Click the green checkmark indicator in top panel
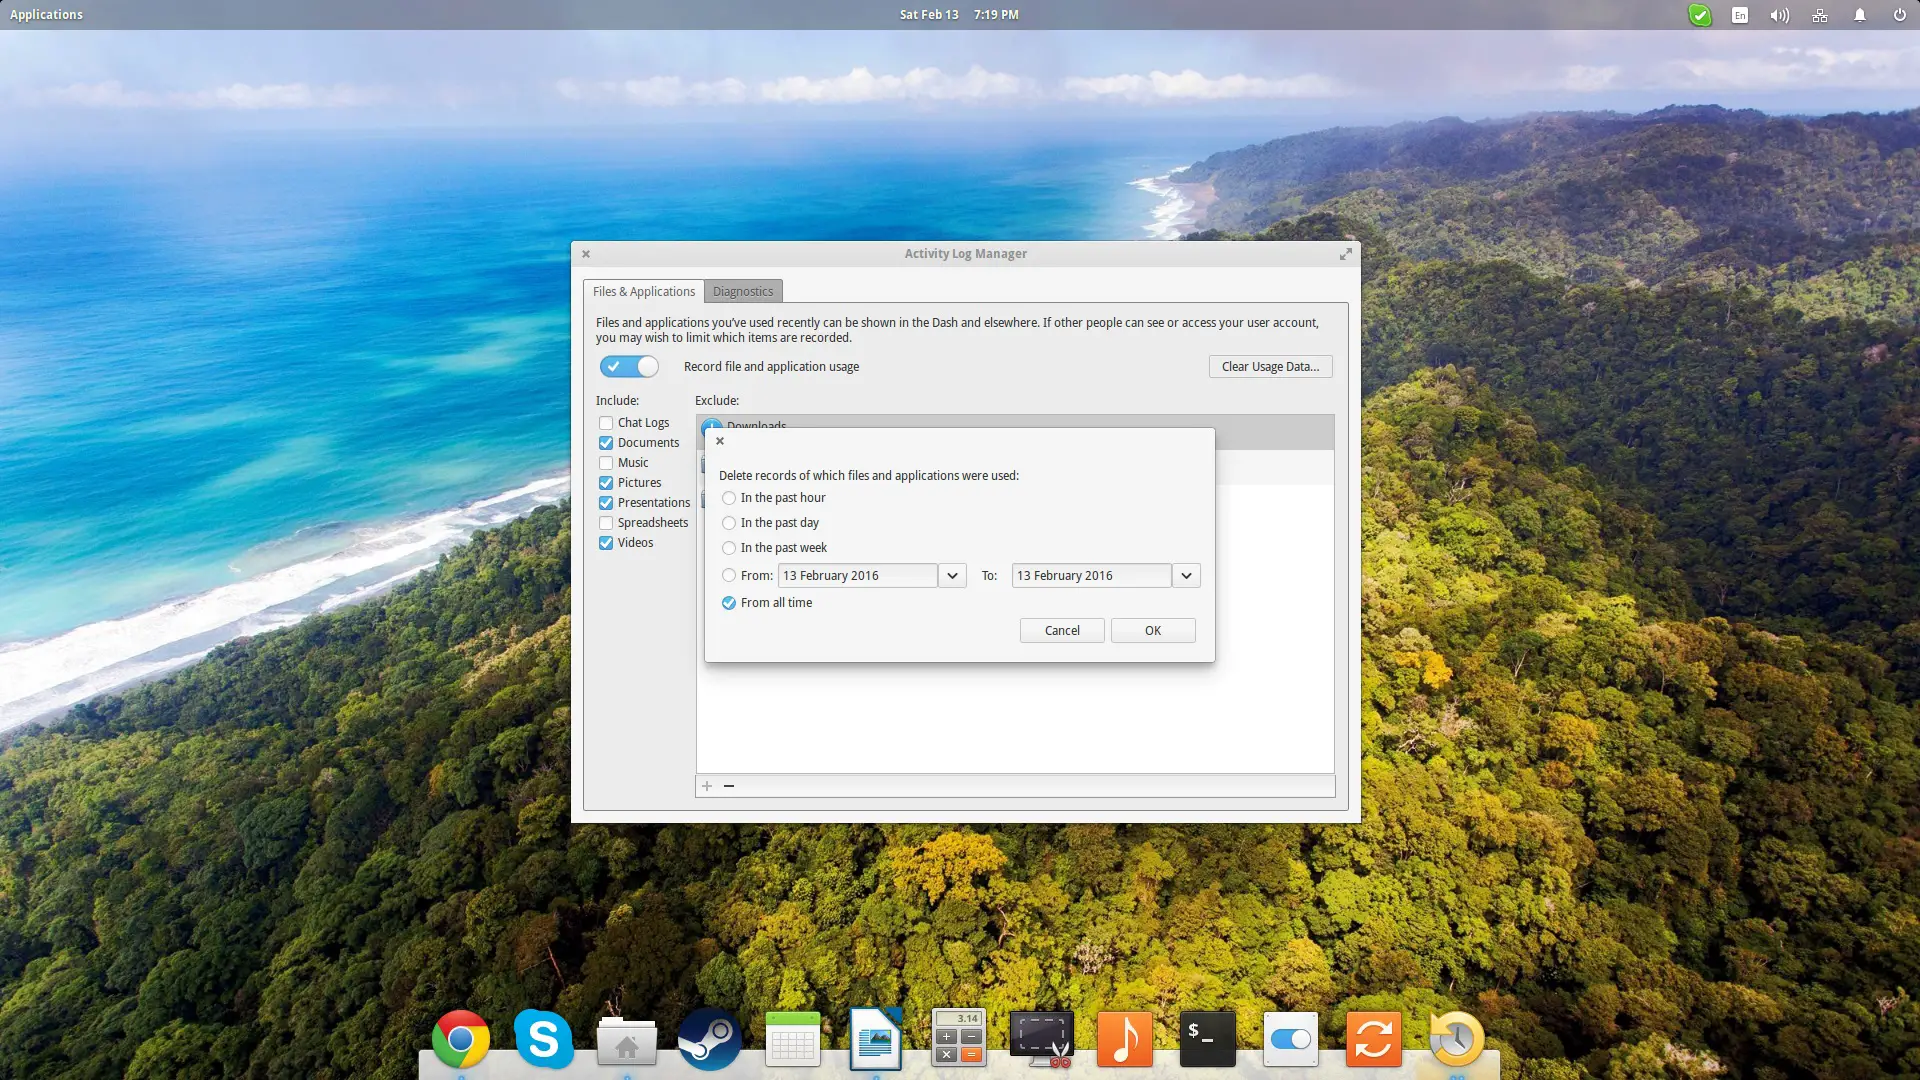 click(1700, 15)
